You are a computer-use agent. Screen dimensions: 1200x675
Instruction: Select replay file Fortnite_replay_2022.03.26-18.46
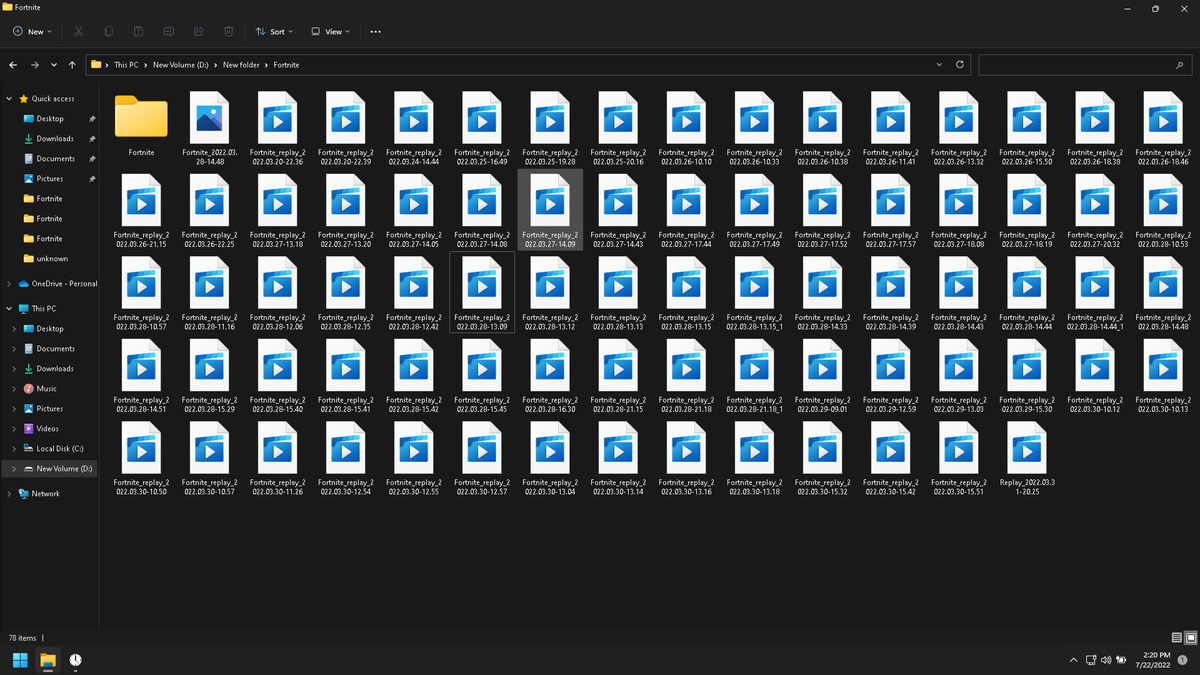[x=1162, y=127]
